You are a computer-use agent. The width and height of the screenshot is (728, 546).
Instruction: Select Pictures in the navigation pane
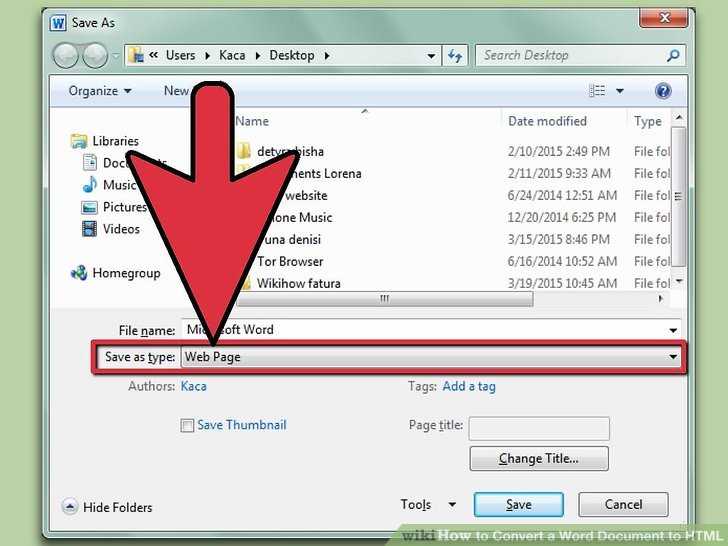[114, 207]
